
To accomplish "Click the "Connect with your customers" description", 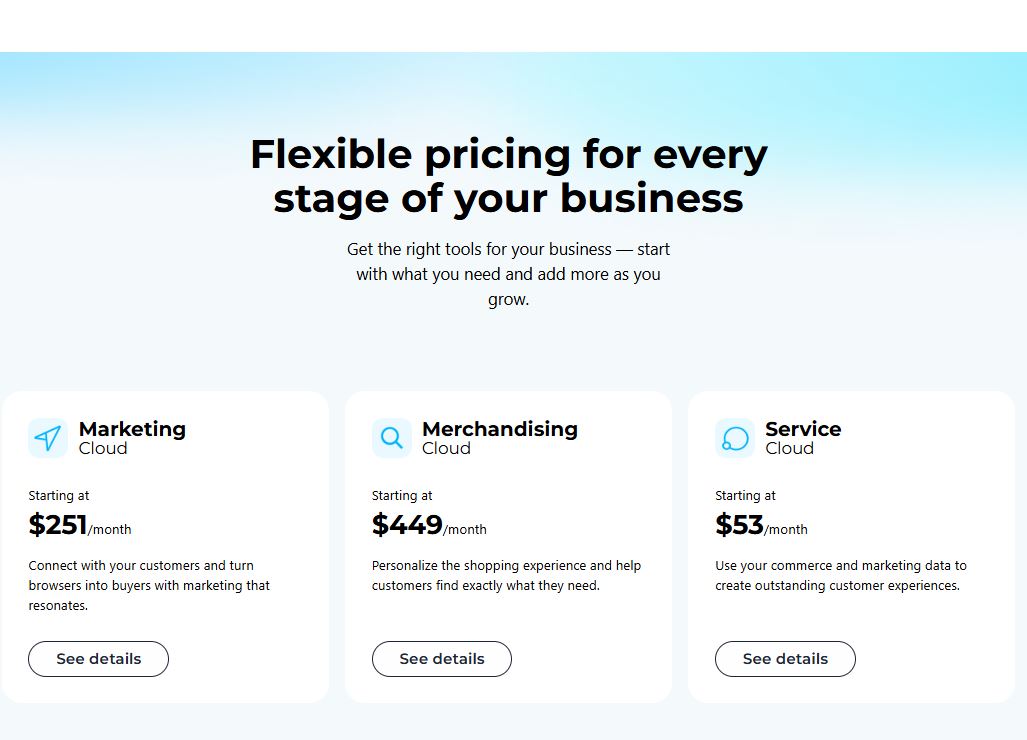I will [x=149, y=585].
